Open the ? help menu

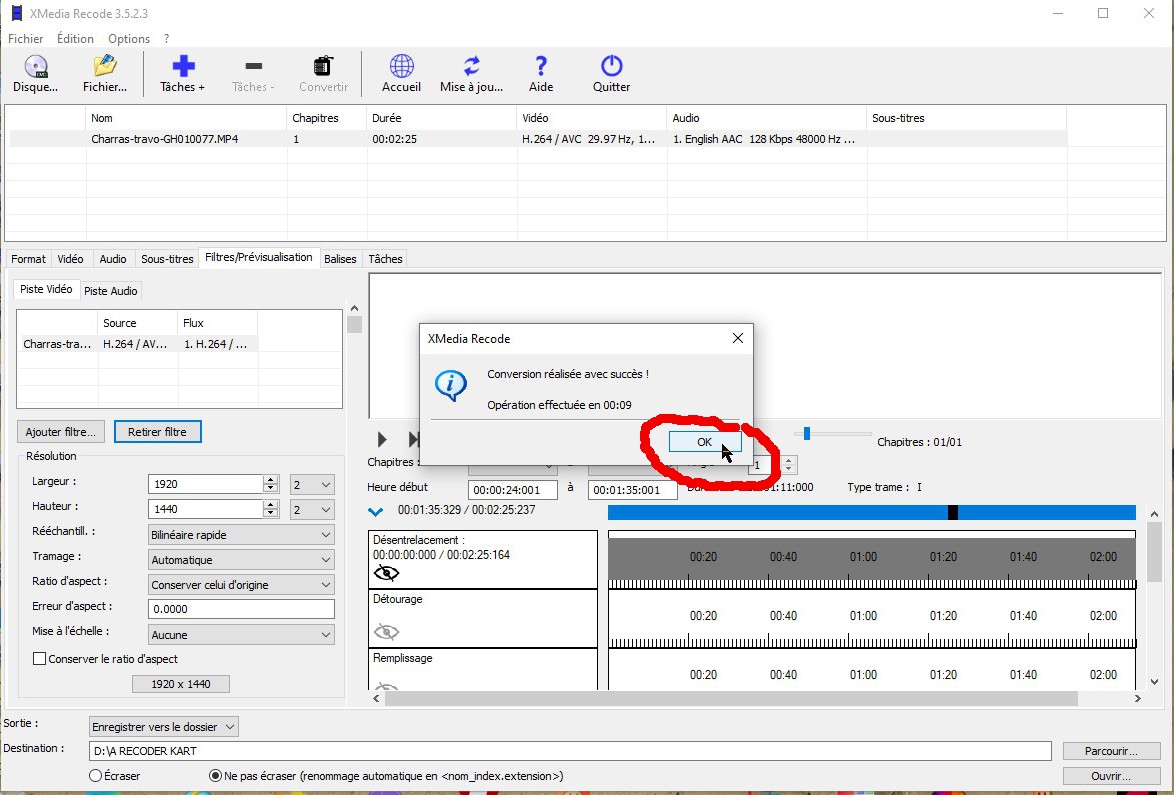point(166,38)
